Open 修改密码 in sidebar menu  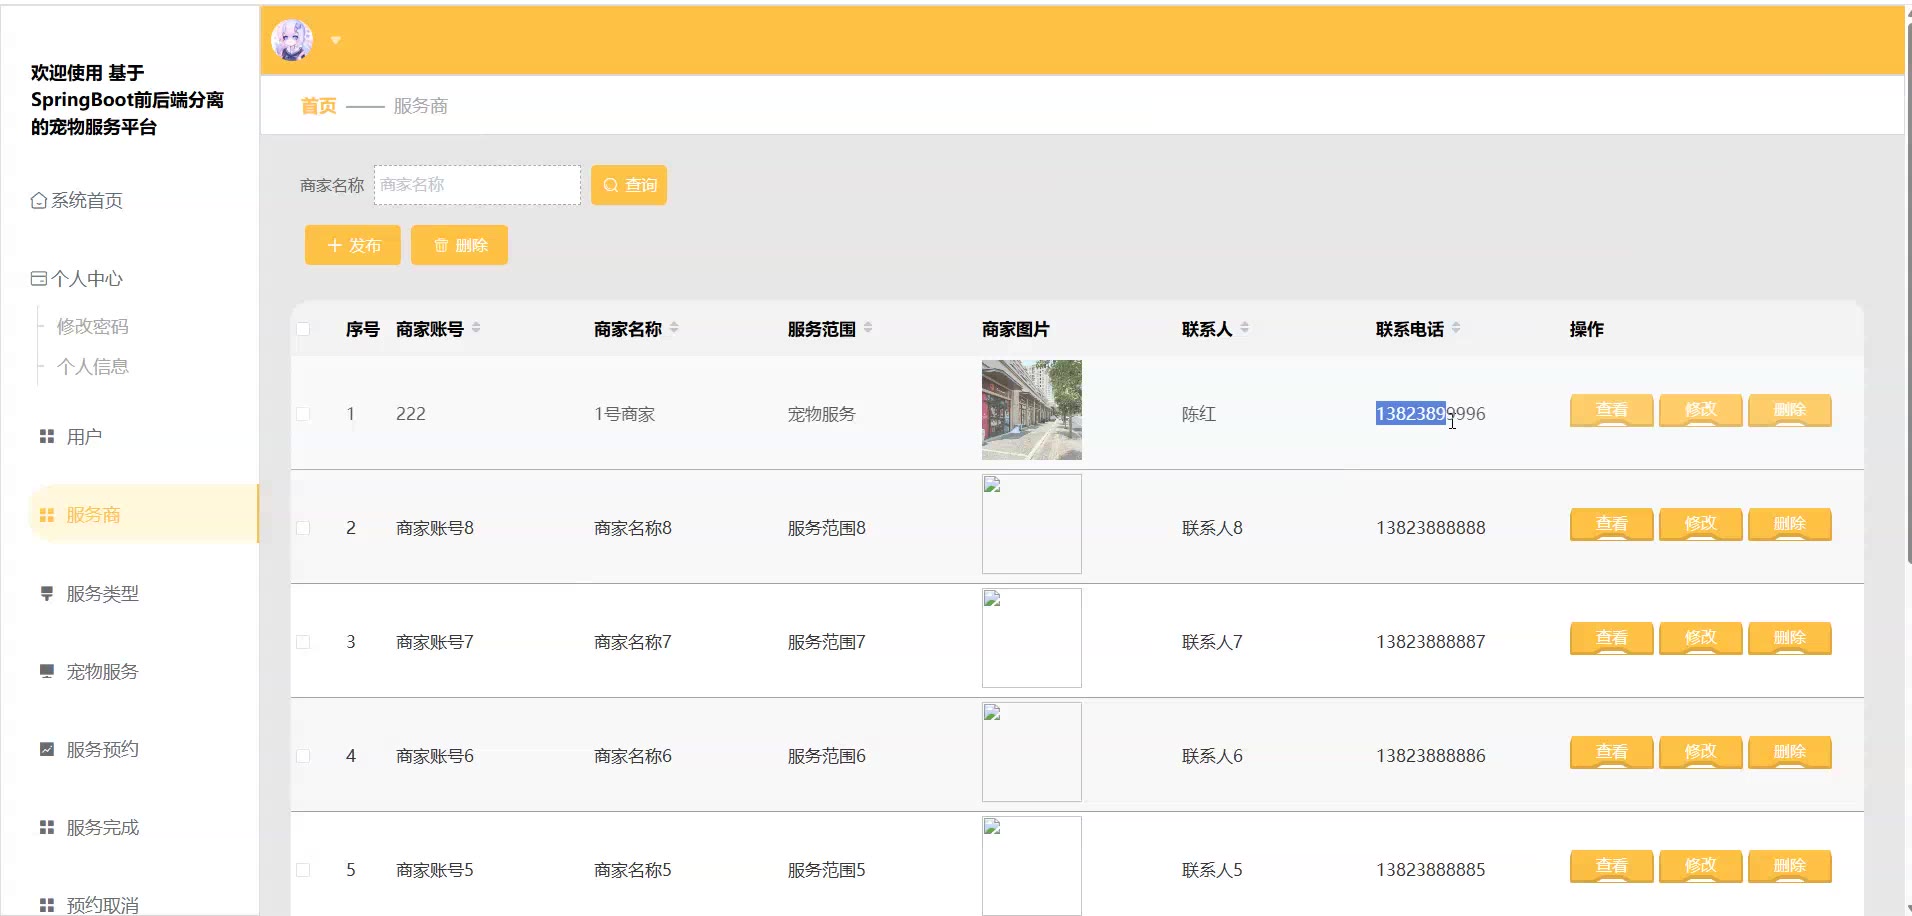pyautogui.click(x=92, y=327)
